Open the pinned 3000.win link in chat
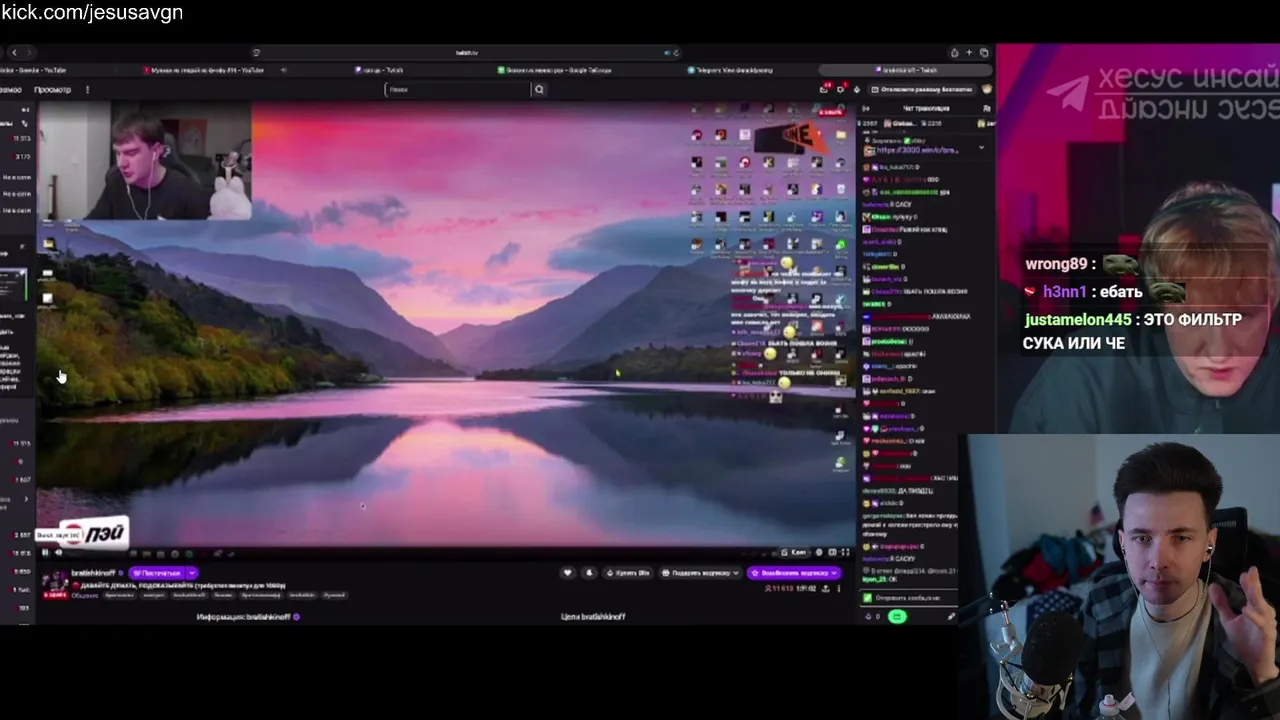Image resolution: width=1280 pixels, height=720 pixels. coord(918,150)
